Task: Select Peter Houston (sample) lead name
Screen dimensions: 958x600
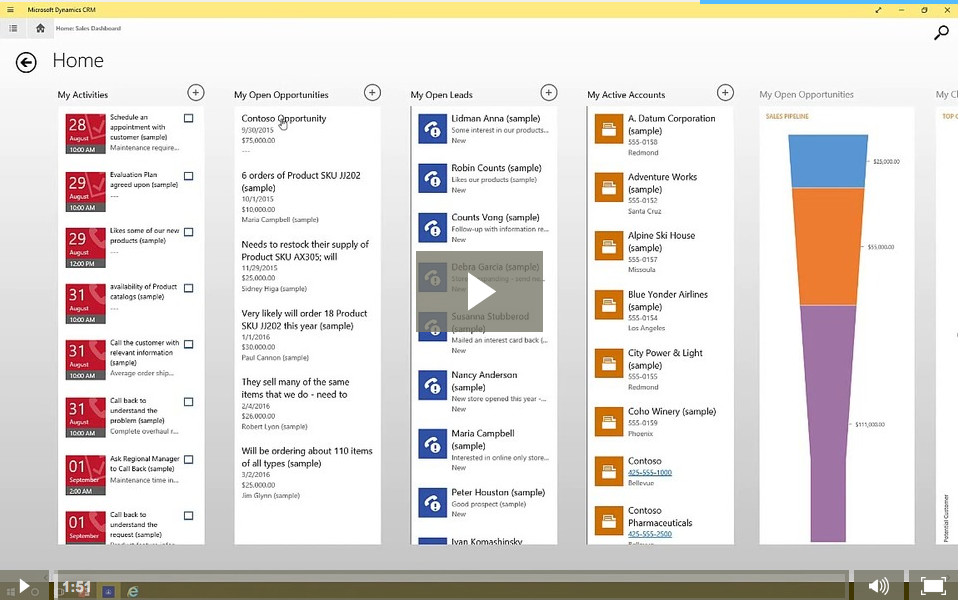Action: (498, 492)
